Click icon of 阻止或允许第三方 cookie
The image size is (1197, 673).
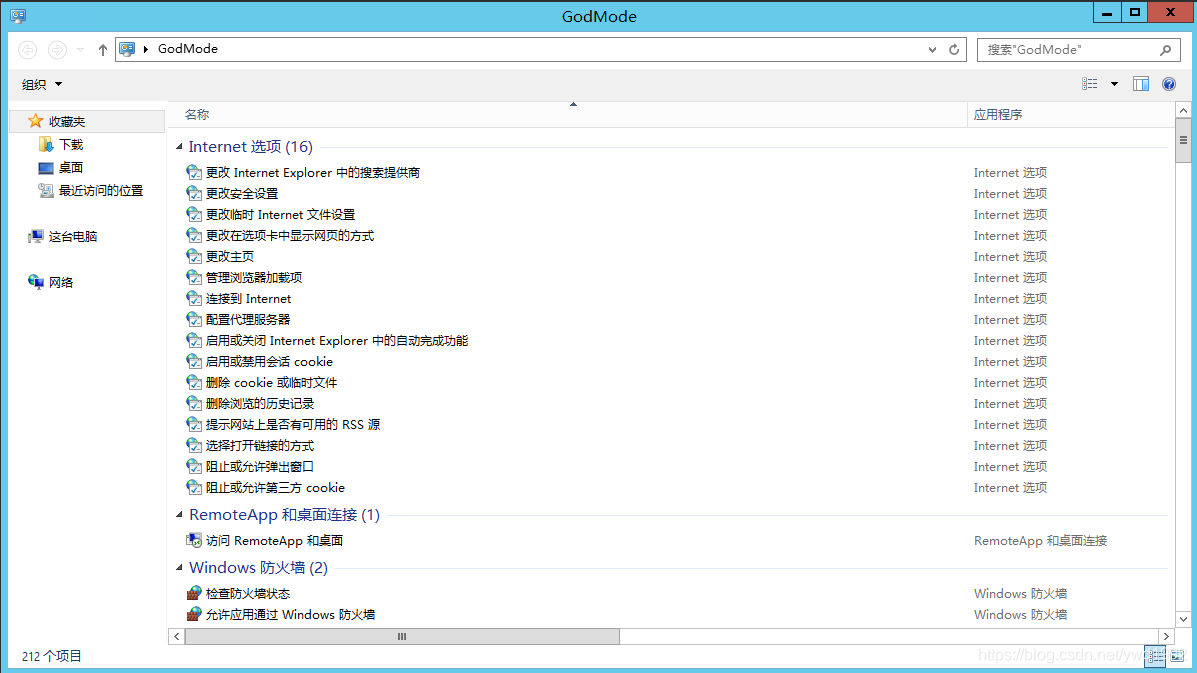pyautogui.click(x=194, y=488)
